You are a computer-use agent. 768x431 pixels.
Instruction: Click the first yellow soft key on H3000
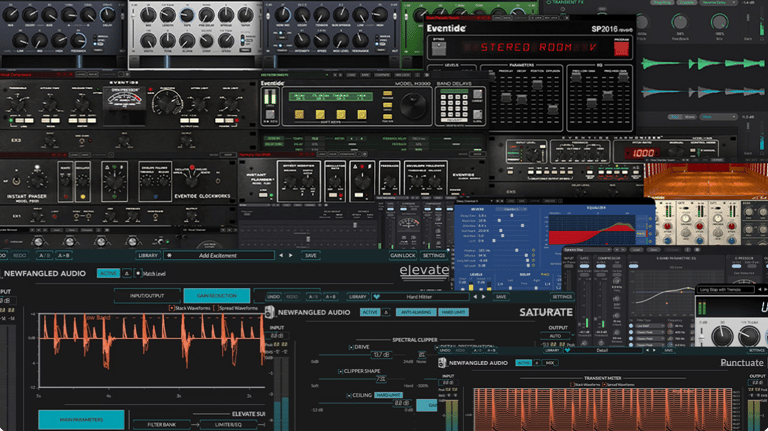tap(299, 114)
